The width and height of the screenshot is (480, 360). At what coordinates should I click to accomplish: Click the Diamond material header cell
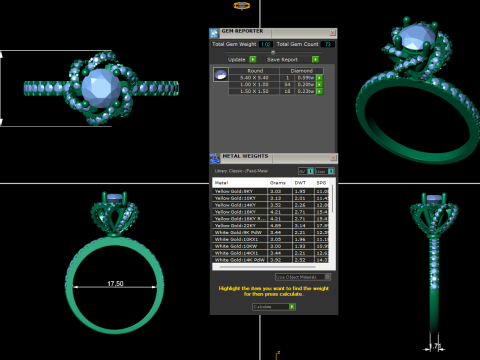301,71
